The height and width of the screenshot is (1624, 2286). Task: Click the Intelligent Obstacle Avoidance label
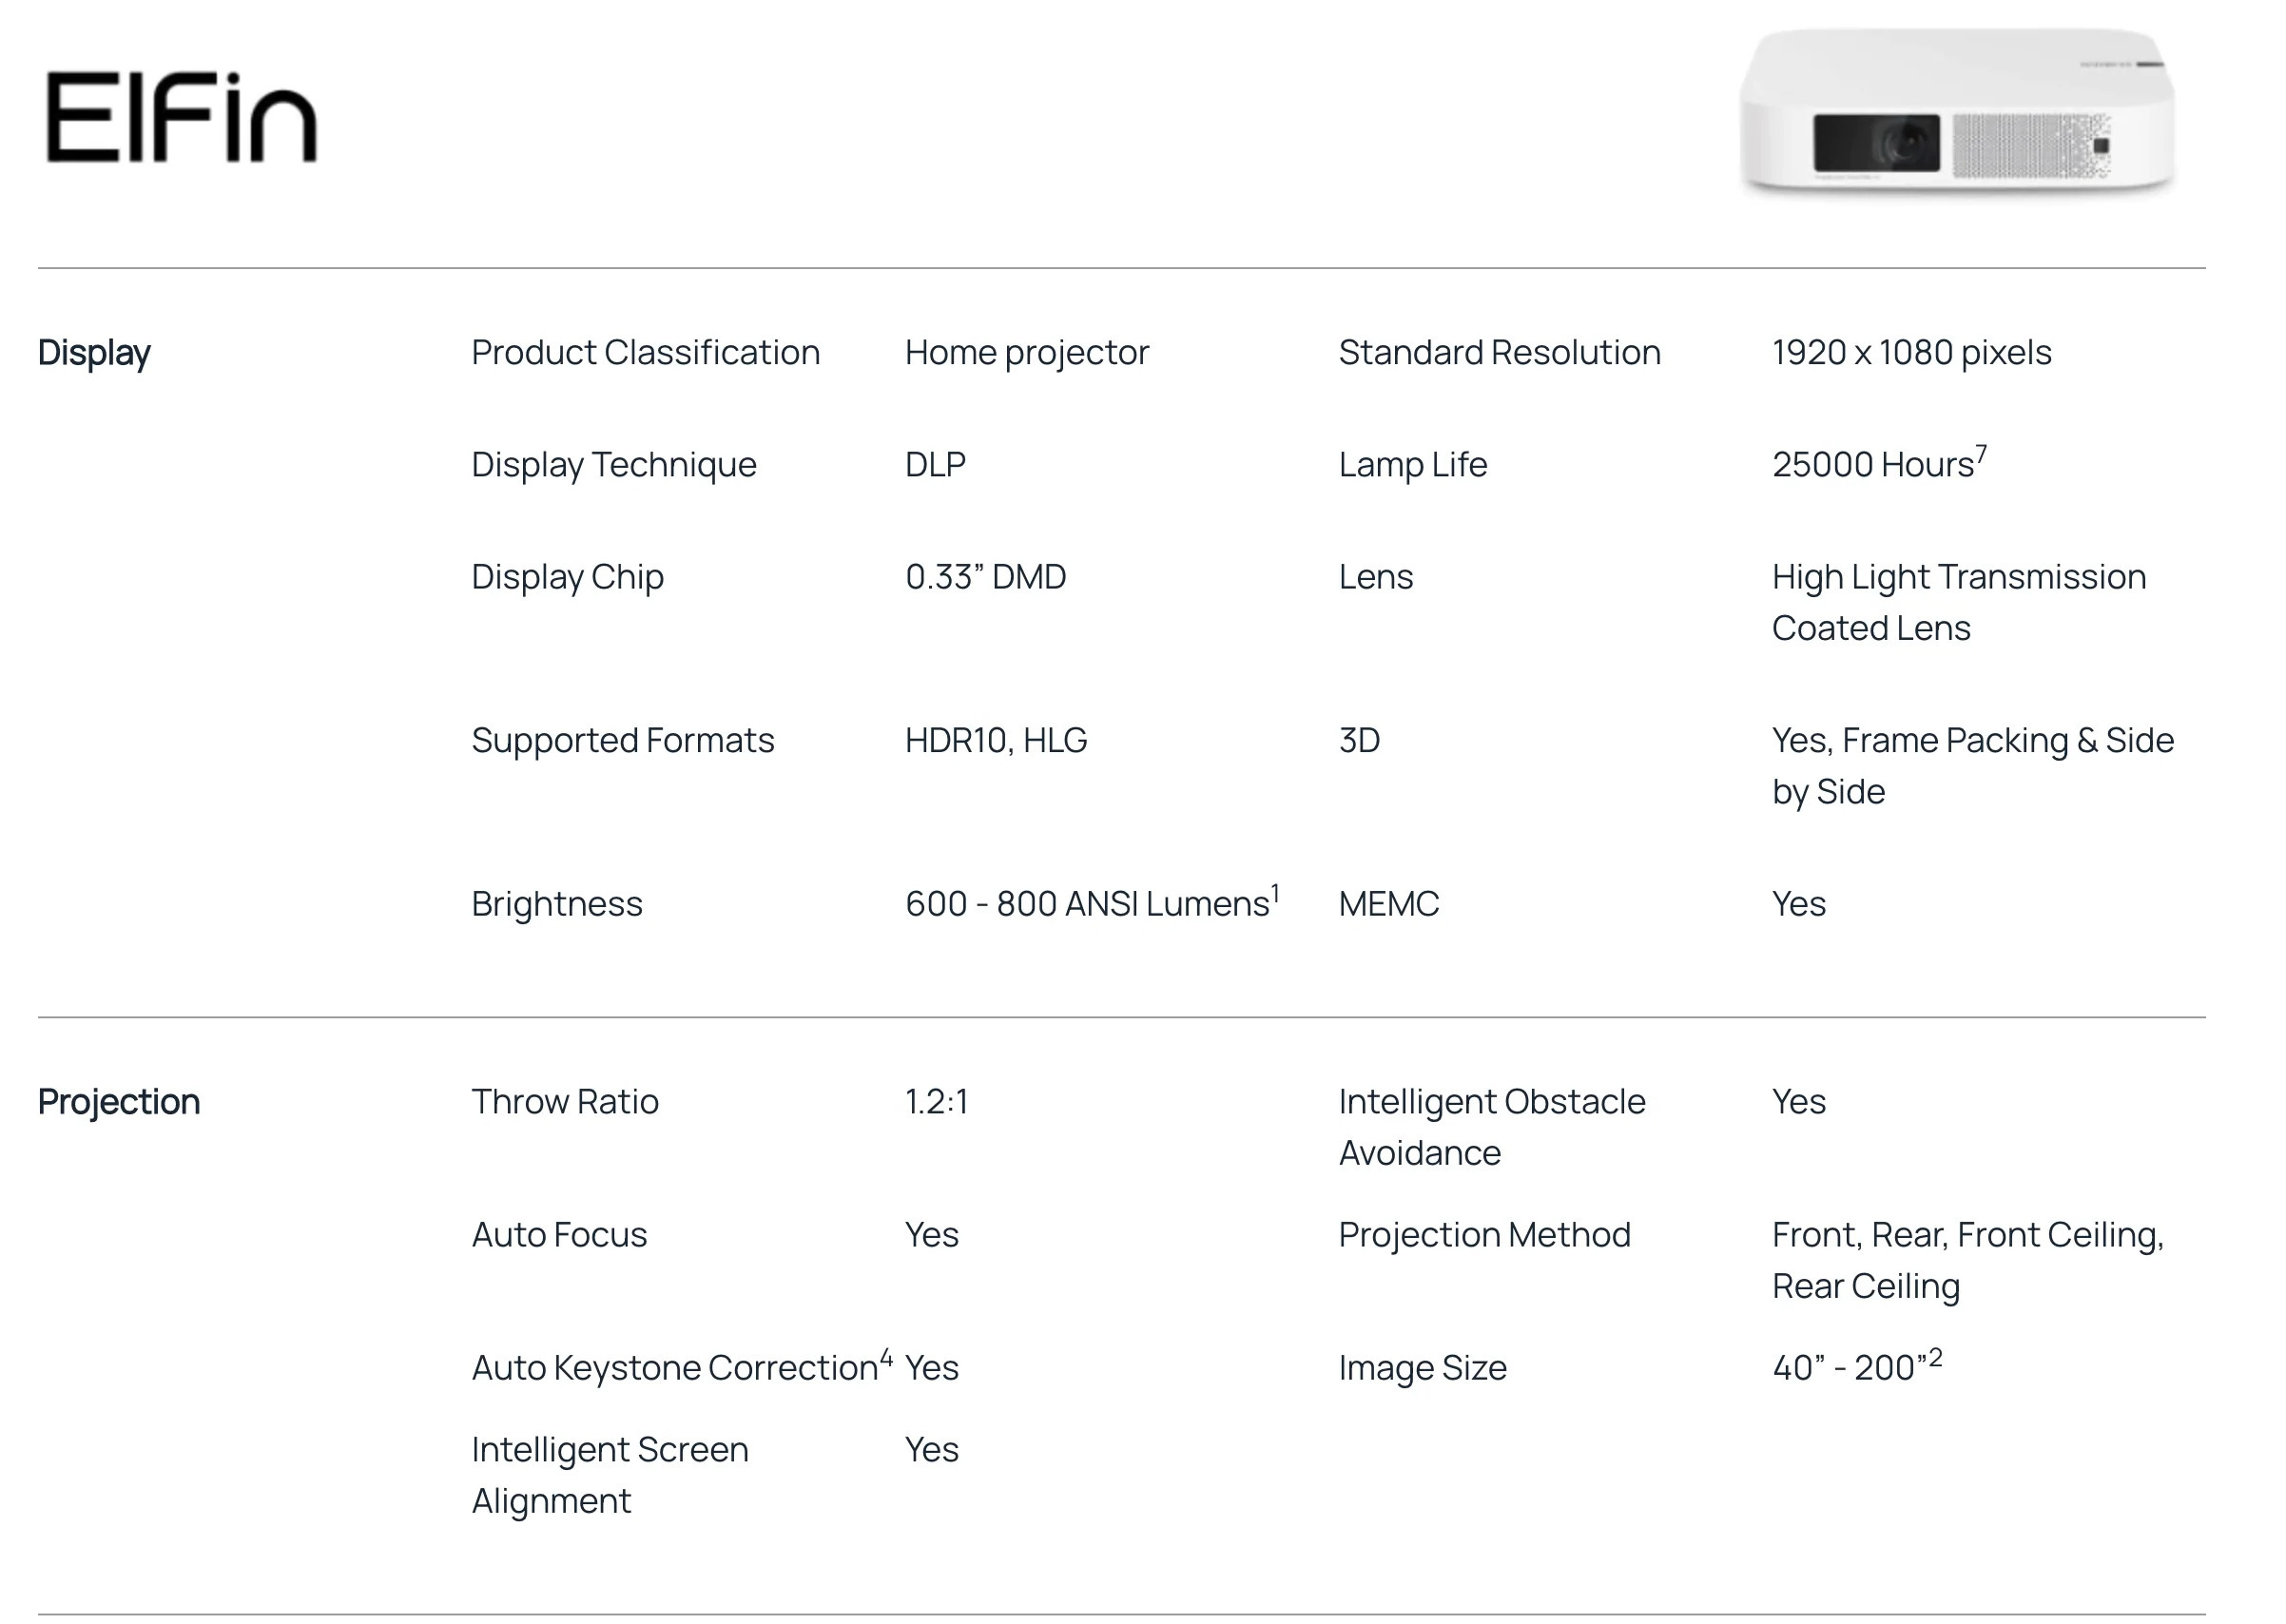[1491, 1127]
